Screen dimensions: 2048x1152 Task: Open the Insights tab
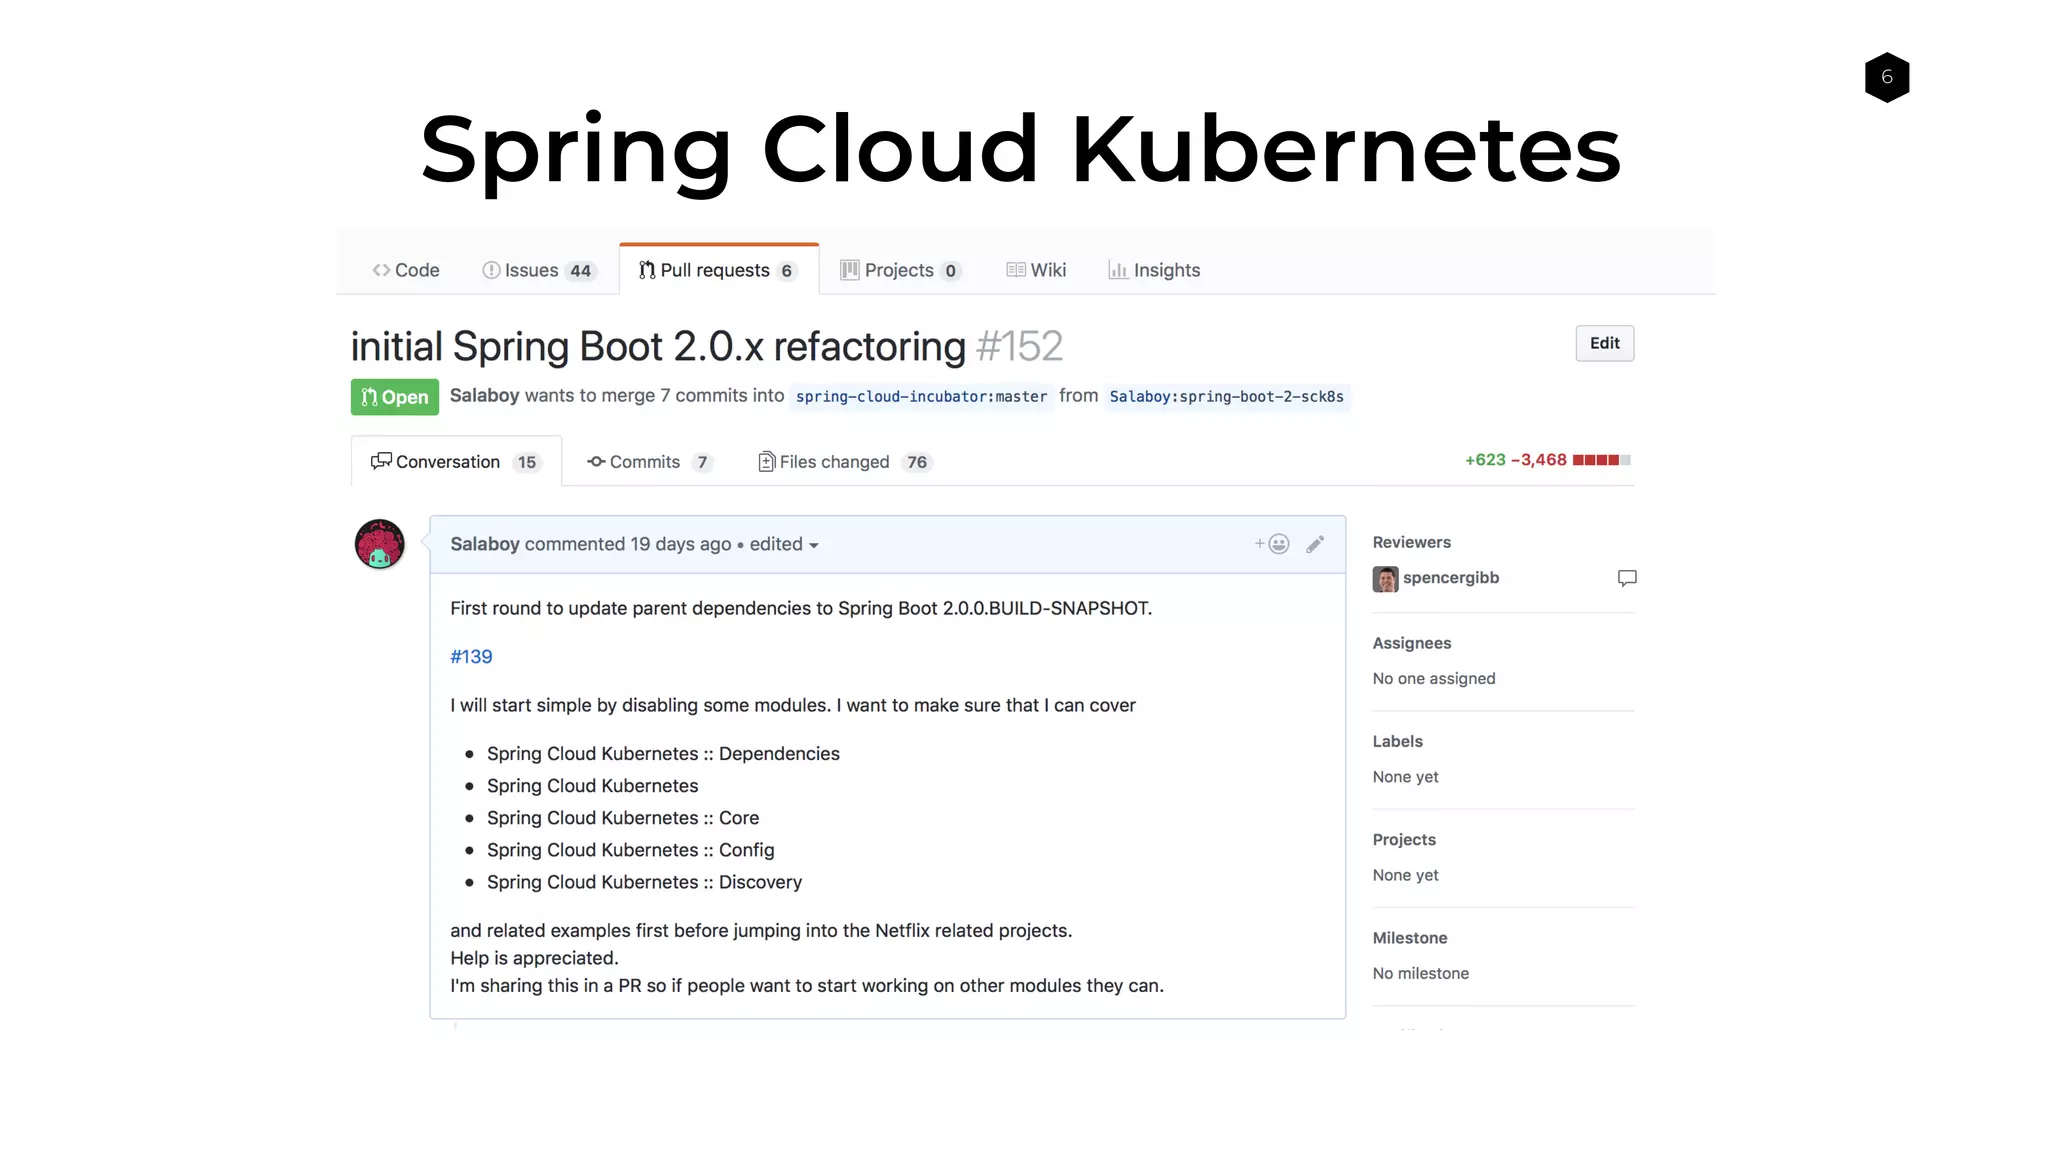pos(1154,270)
